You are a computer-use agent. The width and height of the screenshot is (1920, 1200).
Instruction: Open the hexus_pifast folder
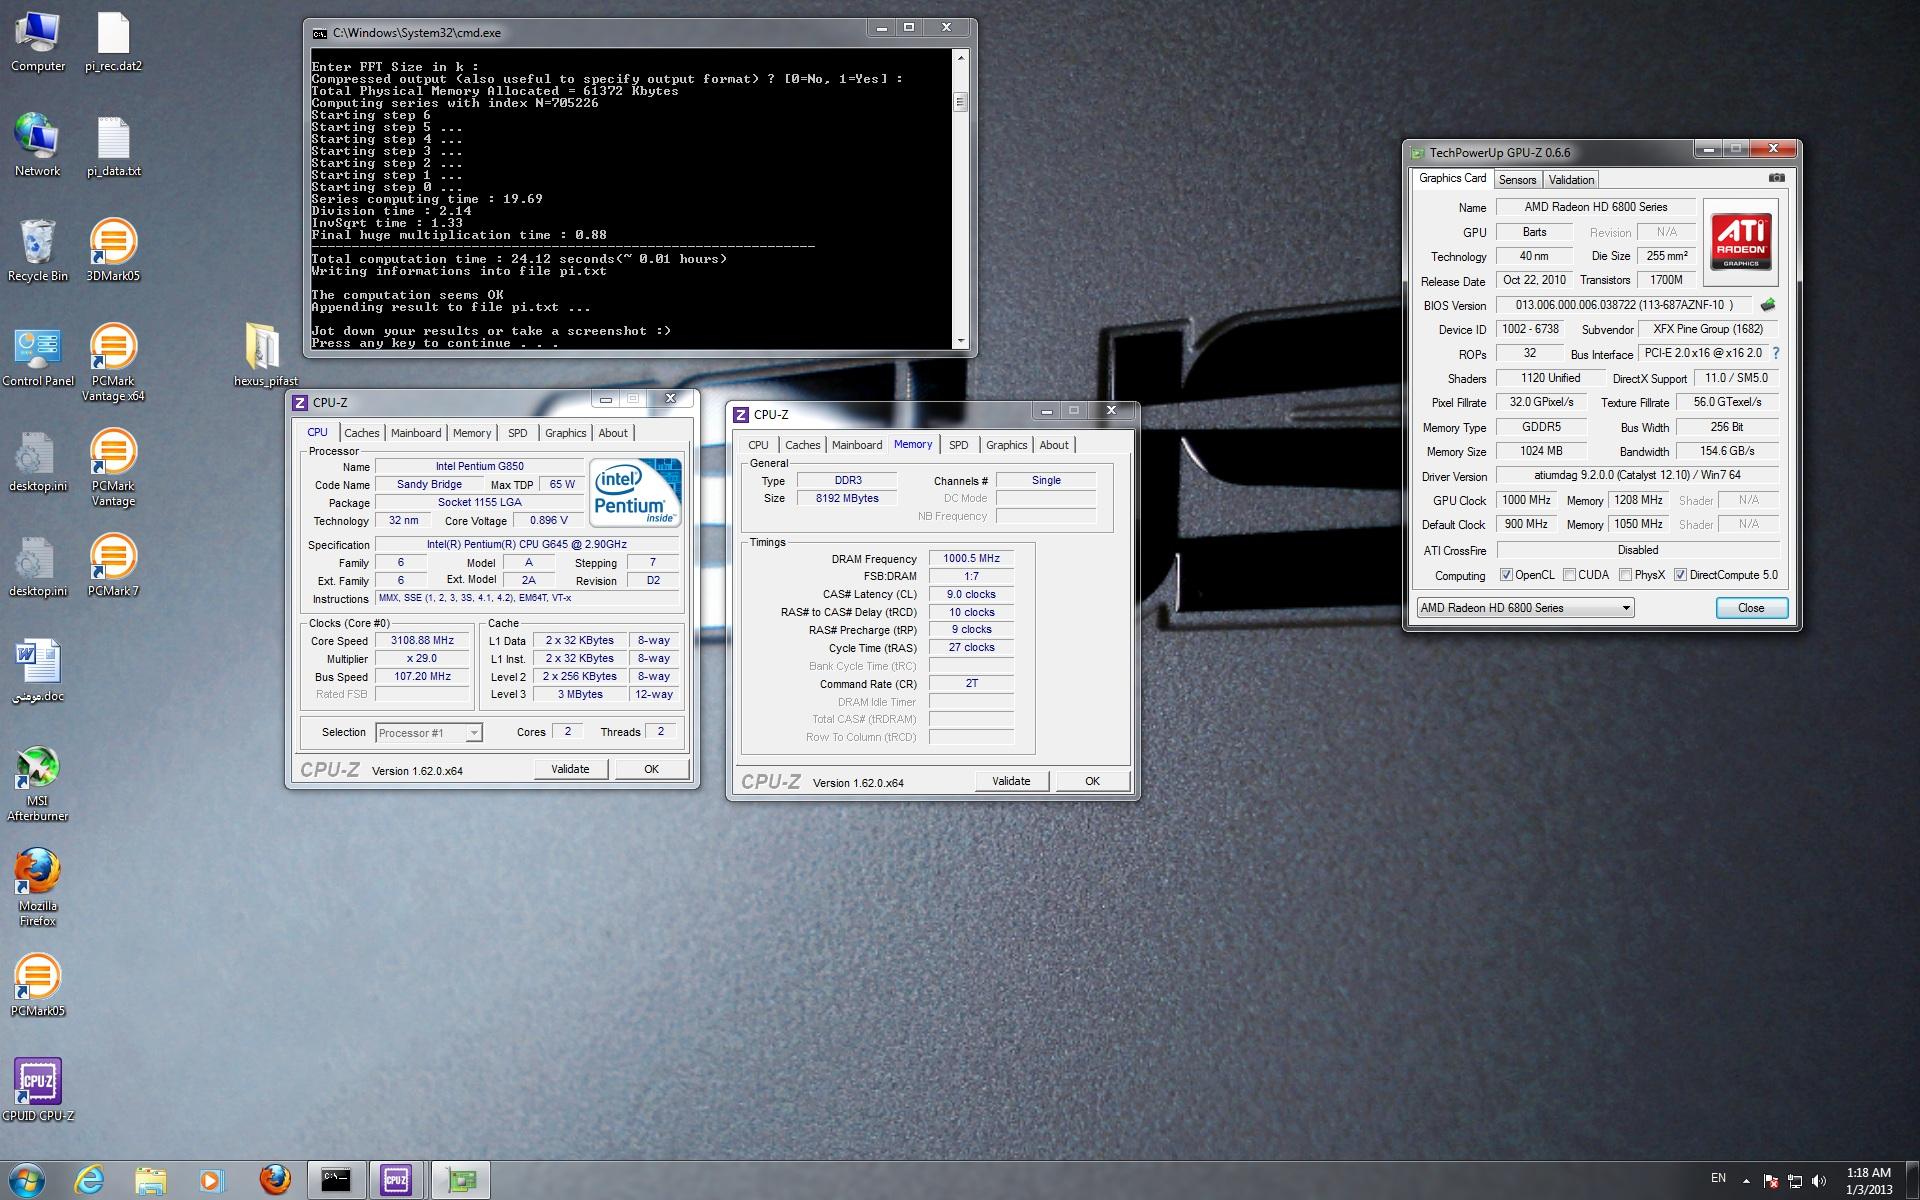pos(265,356)
